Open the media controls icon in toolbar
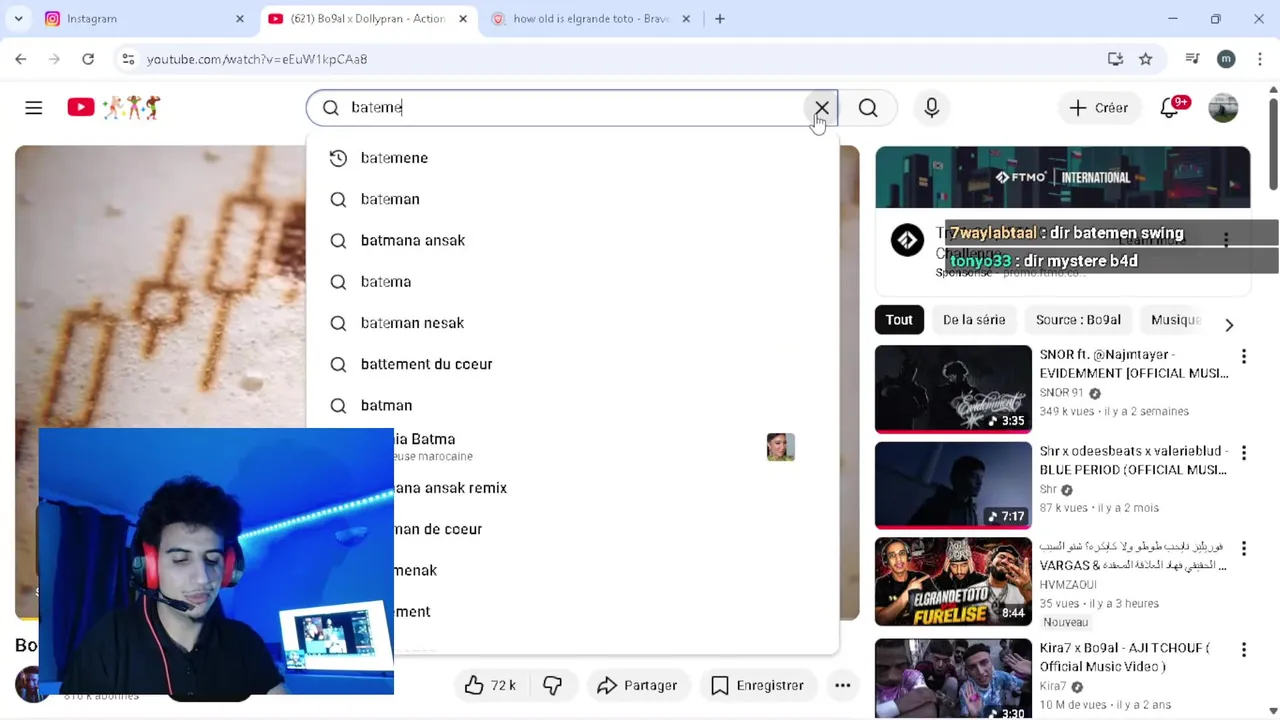This screenshot has height=720, width=1280. [1192, 59]
